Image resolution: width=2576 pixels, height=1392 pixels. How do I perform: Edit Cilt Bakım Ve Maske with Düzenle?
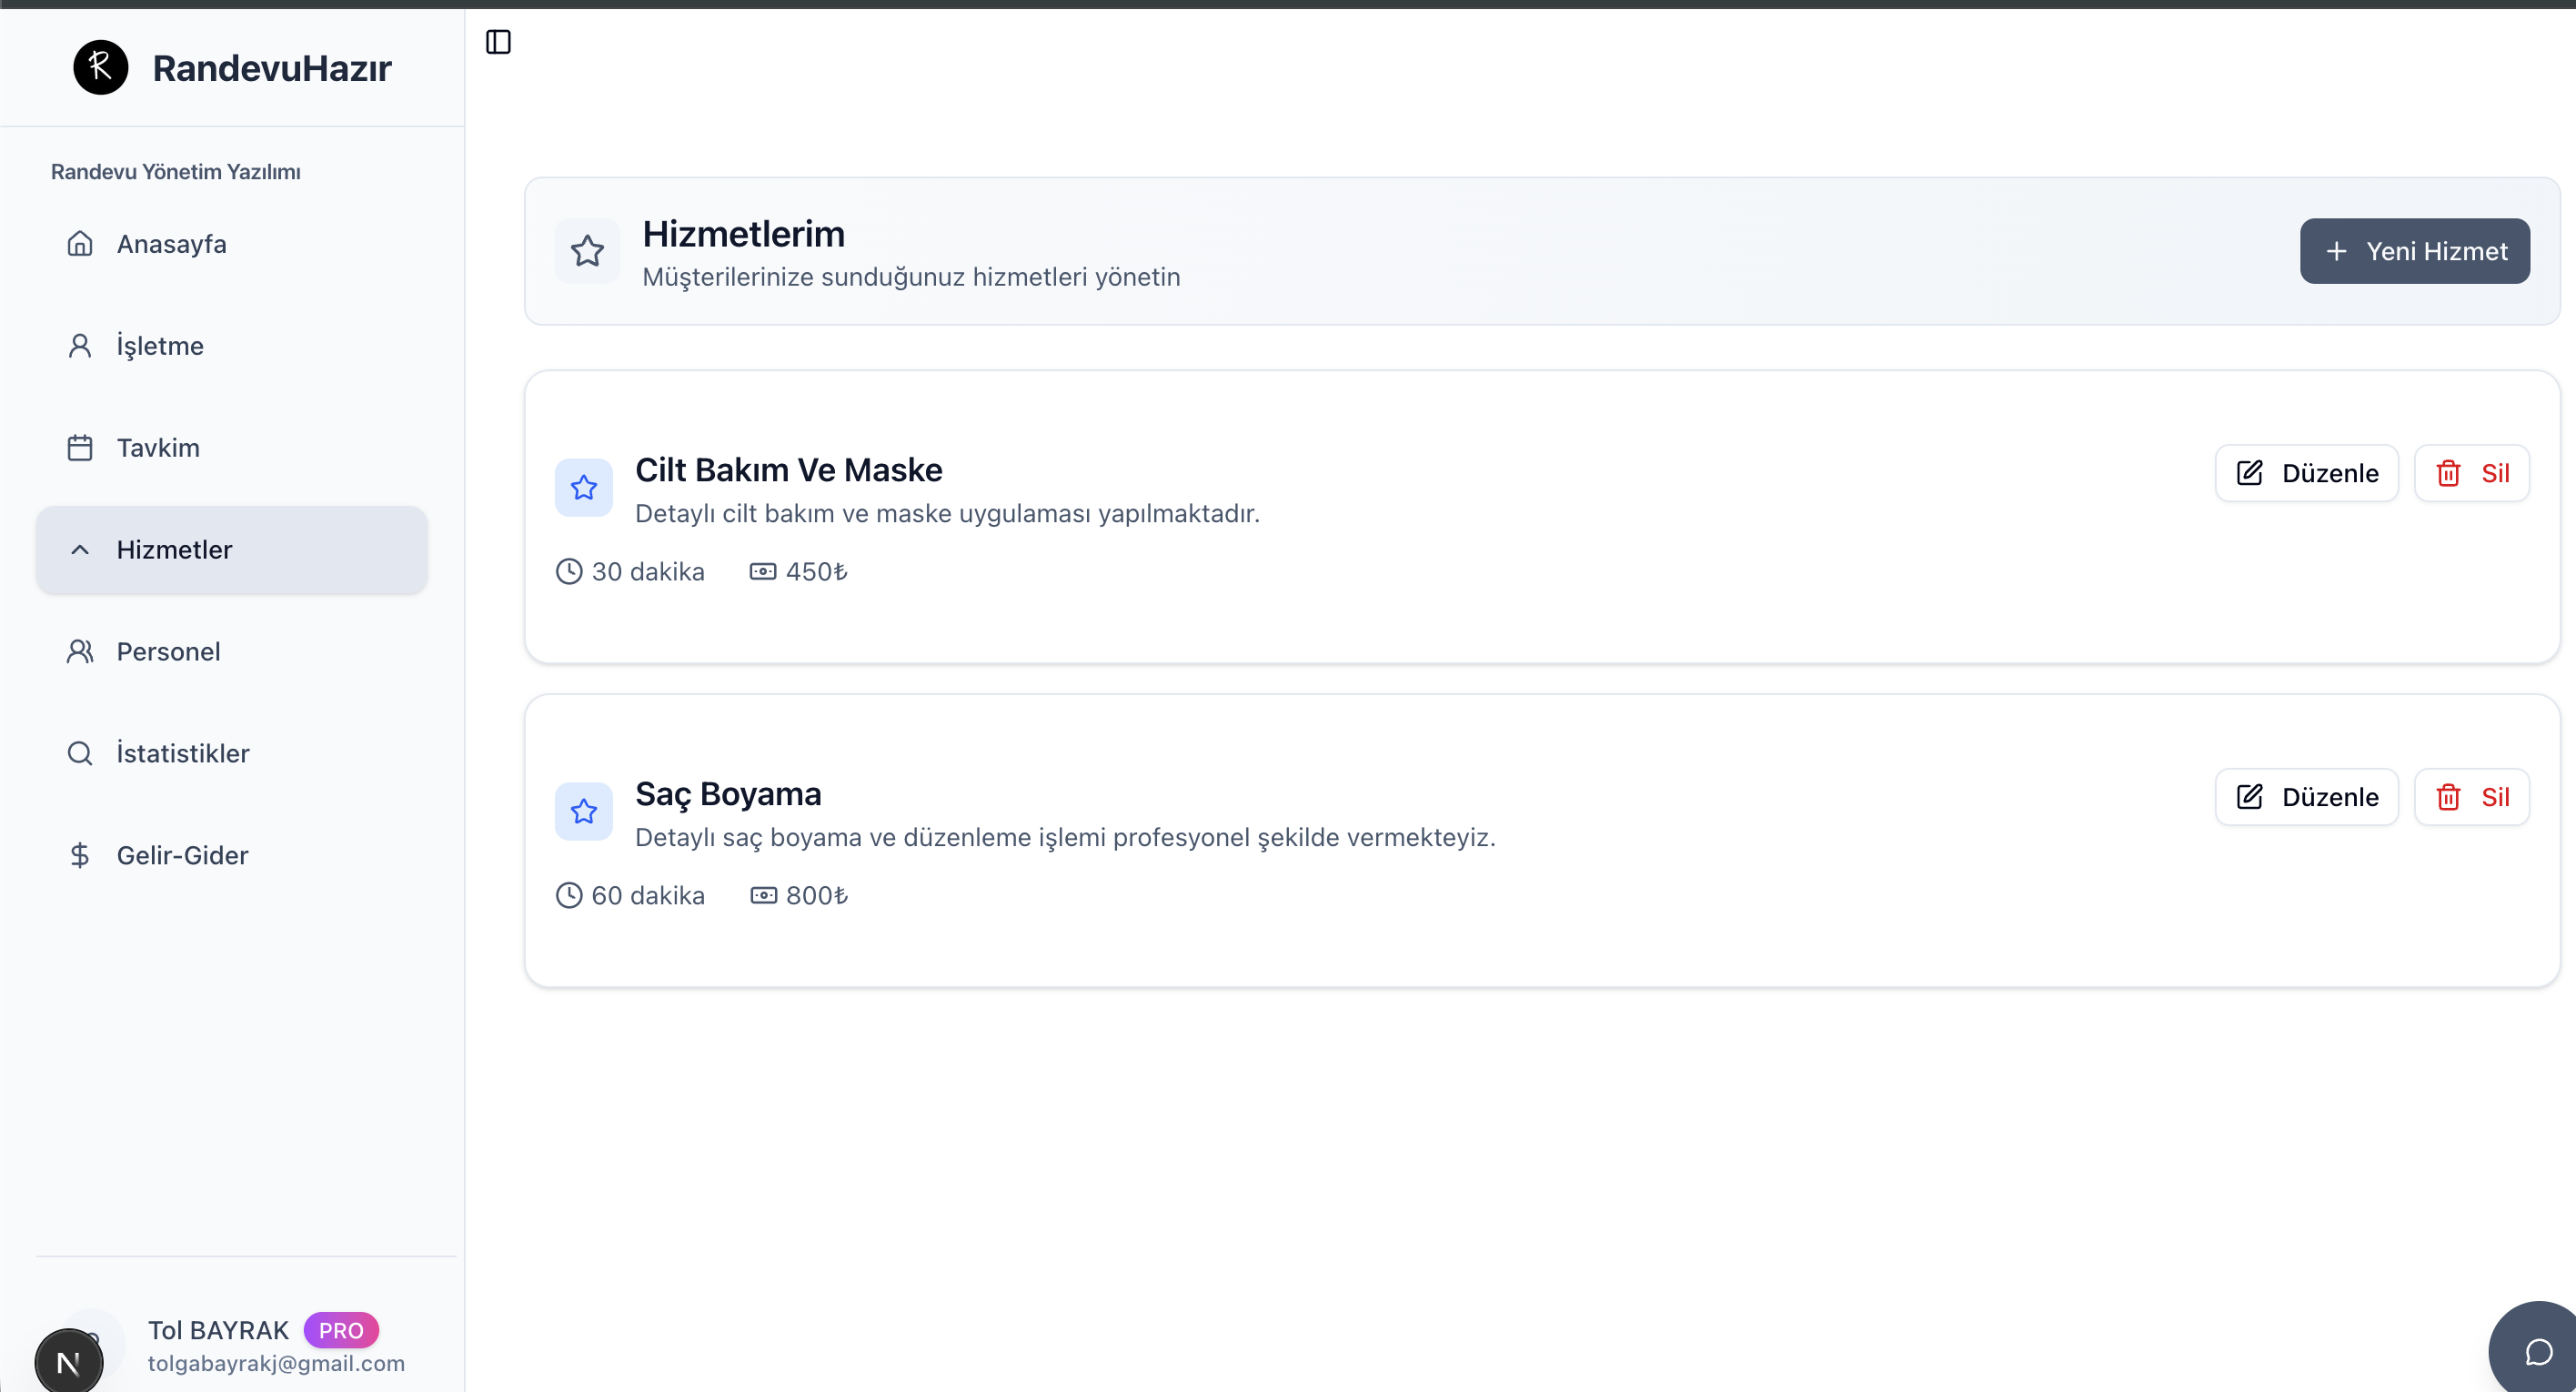tap(2306, 473)
